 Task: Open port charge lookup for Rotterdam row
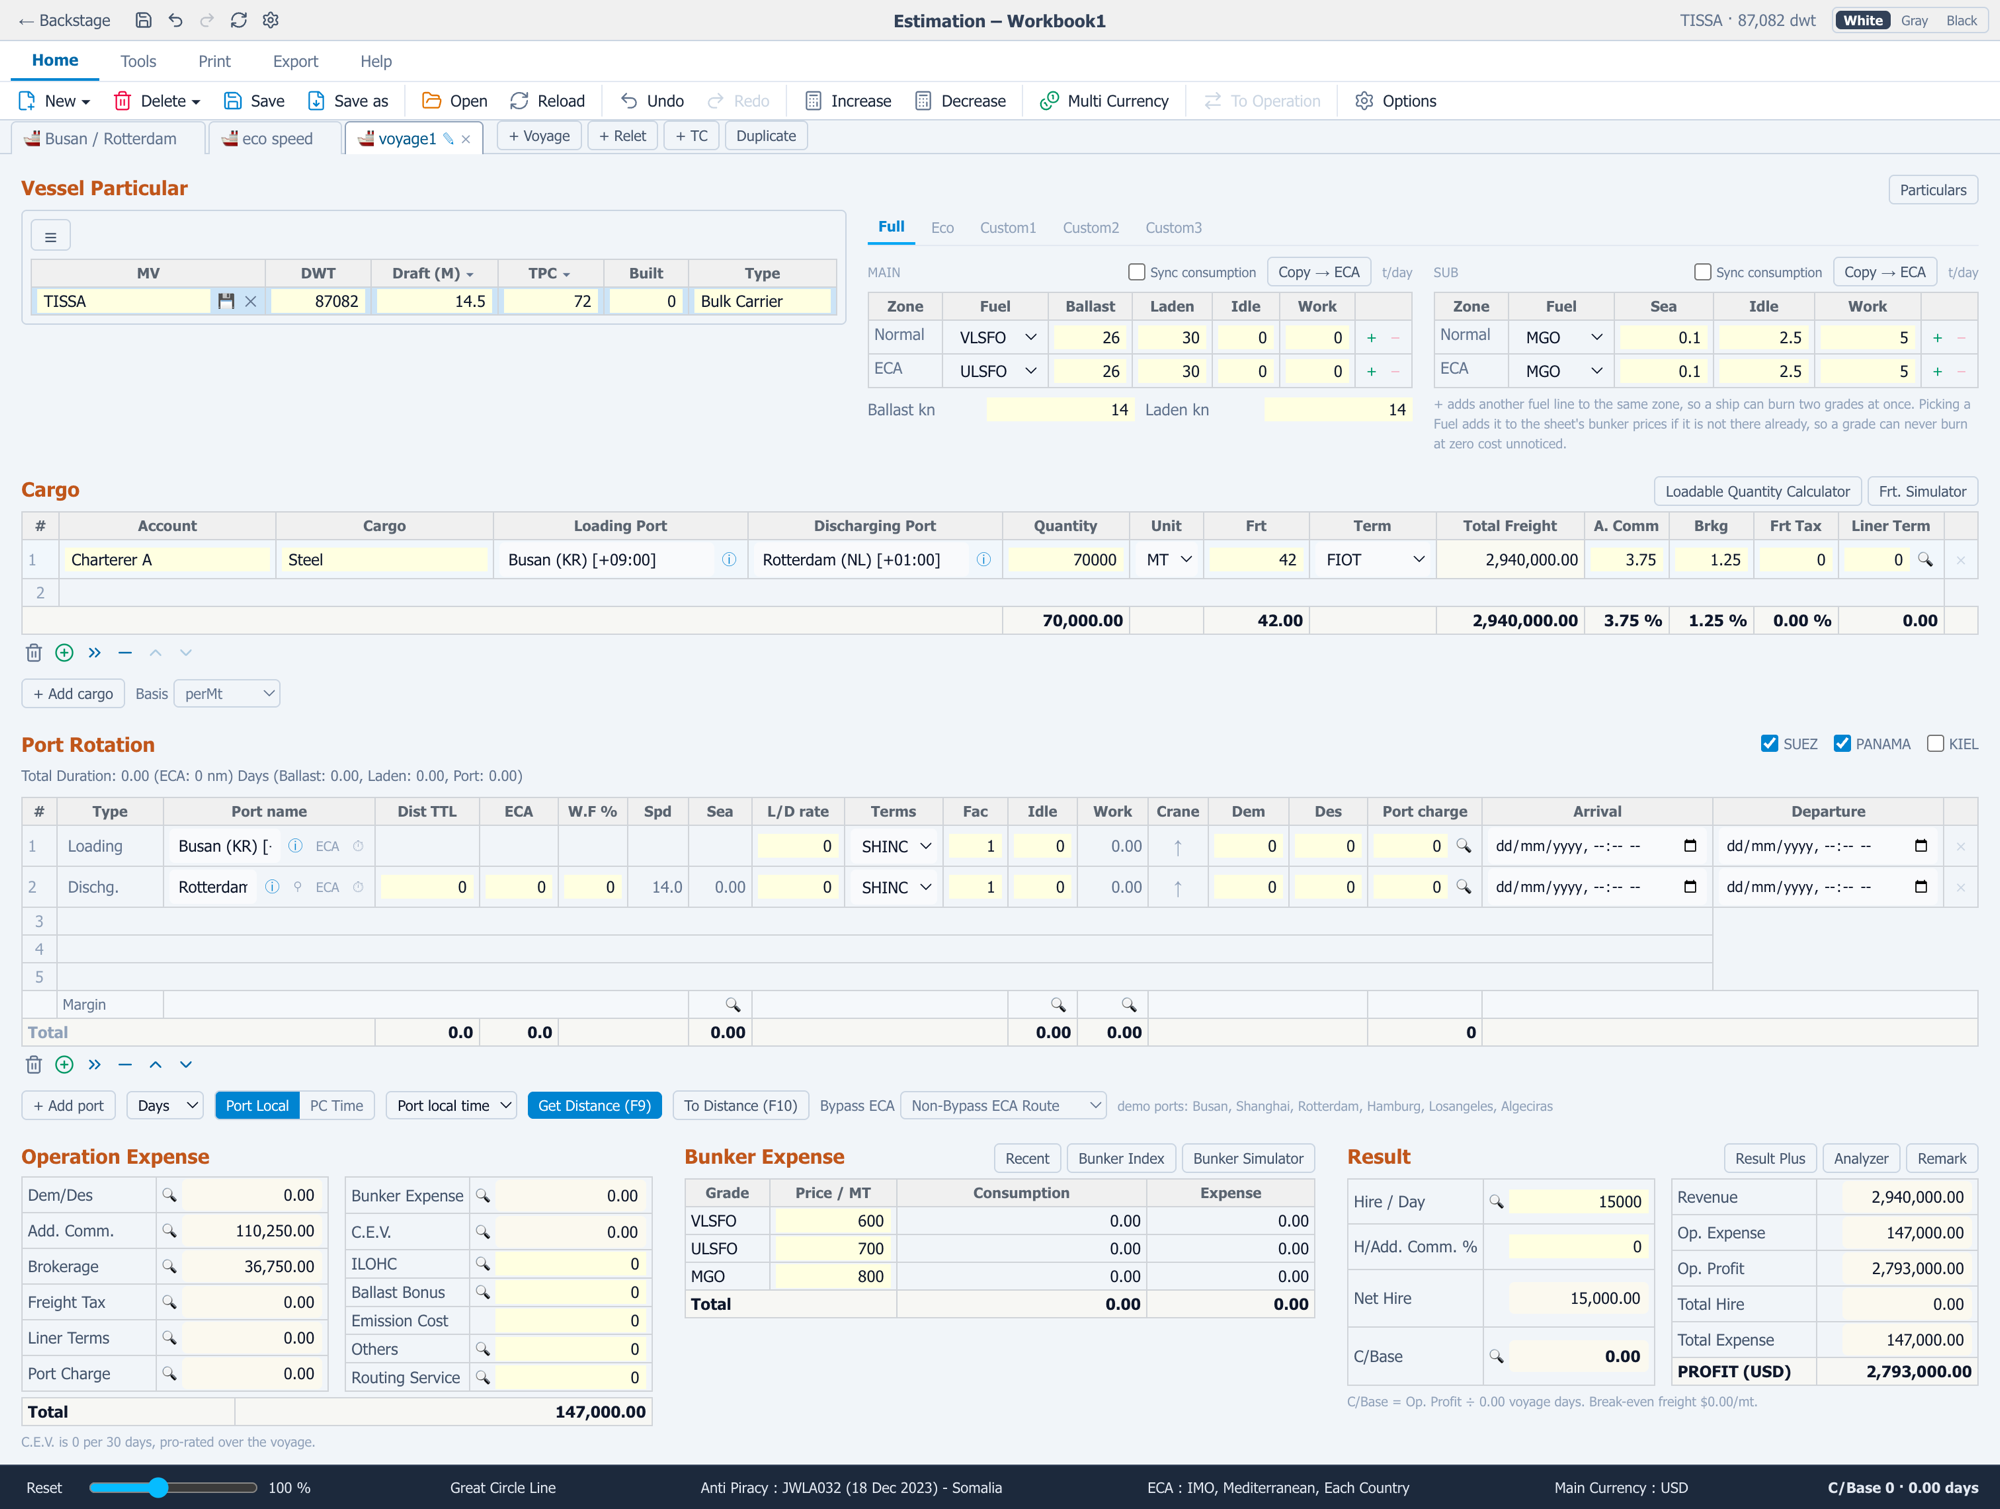pos(1464,887)
